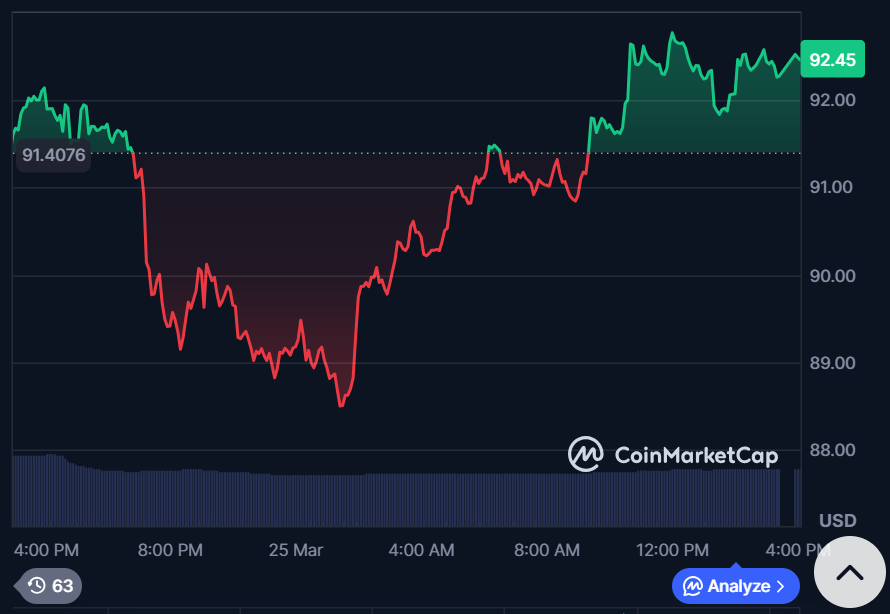Click the 91.4076 opening price label
Viewport: 890px width, 614px height.
[x=54, y=155]
